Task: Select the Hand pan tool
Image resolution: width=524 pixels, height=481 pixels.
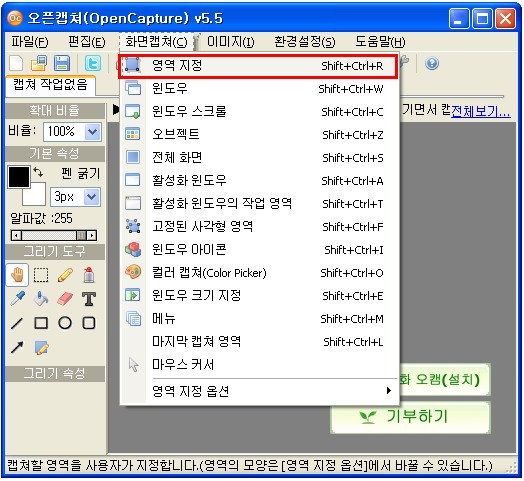Action: (x=17, y=275)
